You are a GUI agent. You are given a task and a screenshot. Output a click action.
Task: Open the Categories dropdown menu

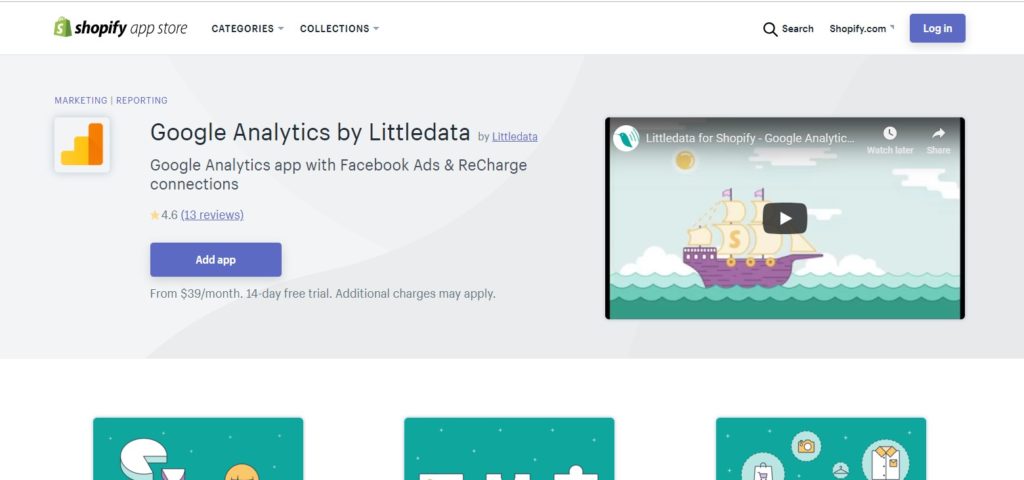[248, 29]
